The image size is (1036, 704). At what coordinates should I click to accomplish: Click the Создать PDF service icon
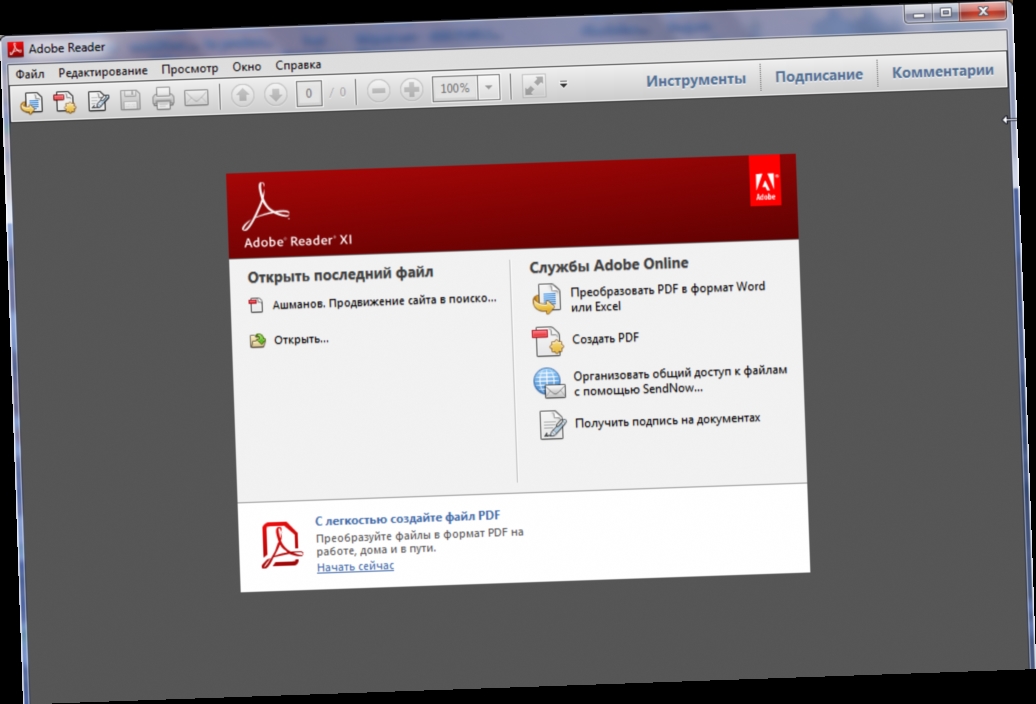click(548, 341)
